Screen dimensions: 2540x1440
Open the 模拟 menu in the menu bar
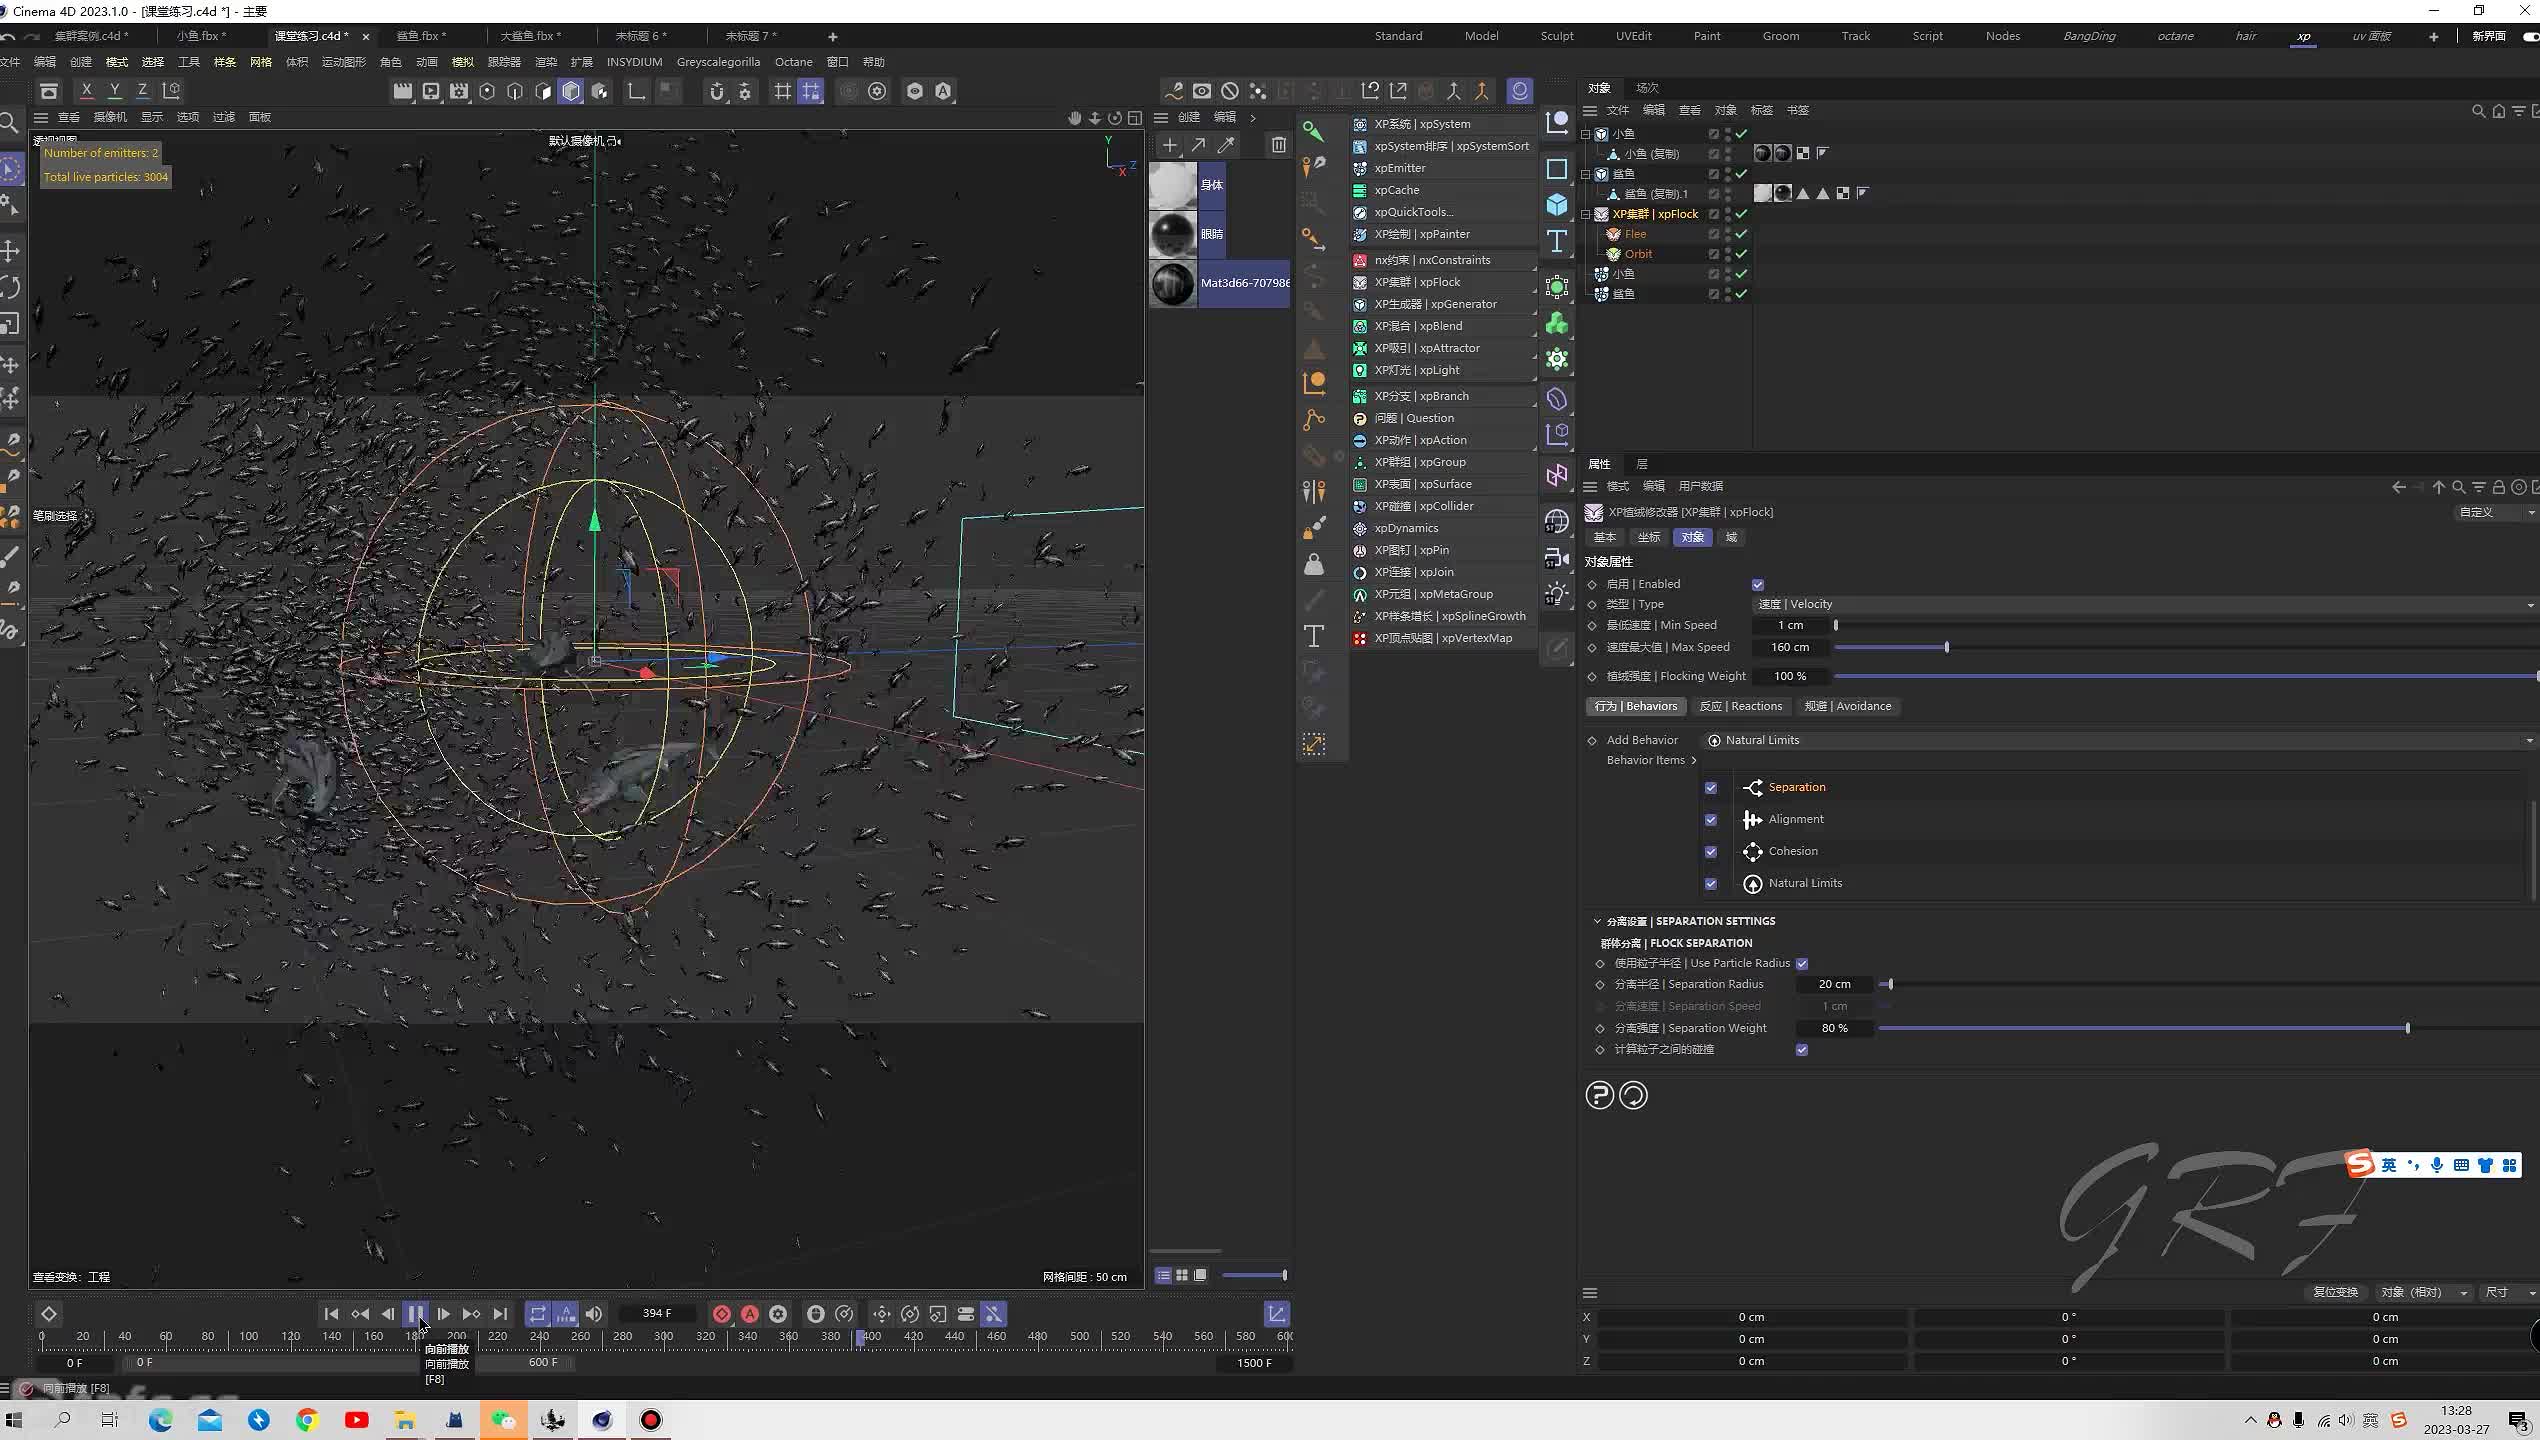(463, 62)
